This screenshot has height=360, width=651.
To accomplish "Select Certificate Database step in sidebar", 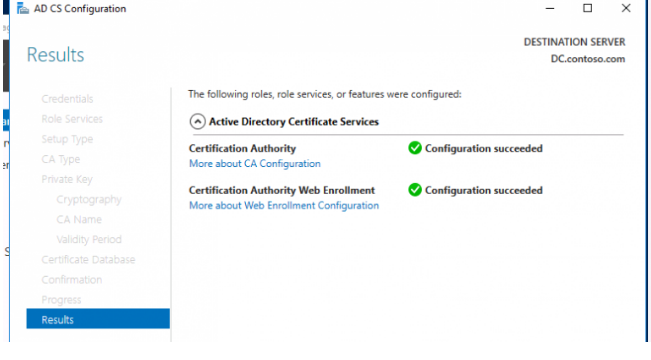I will (88, 260).
